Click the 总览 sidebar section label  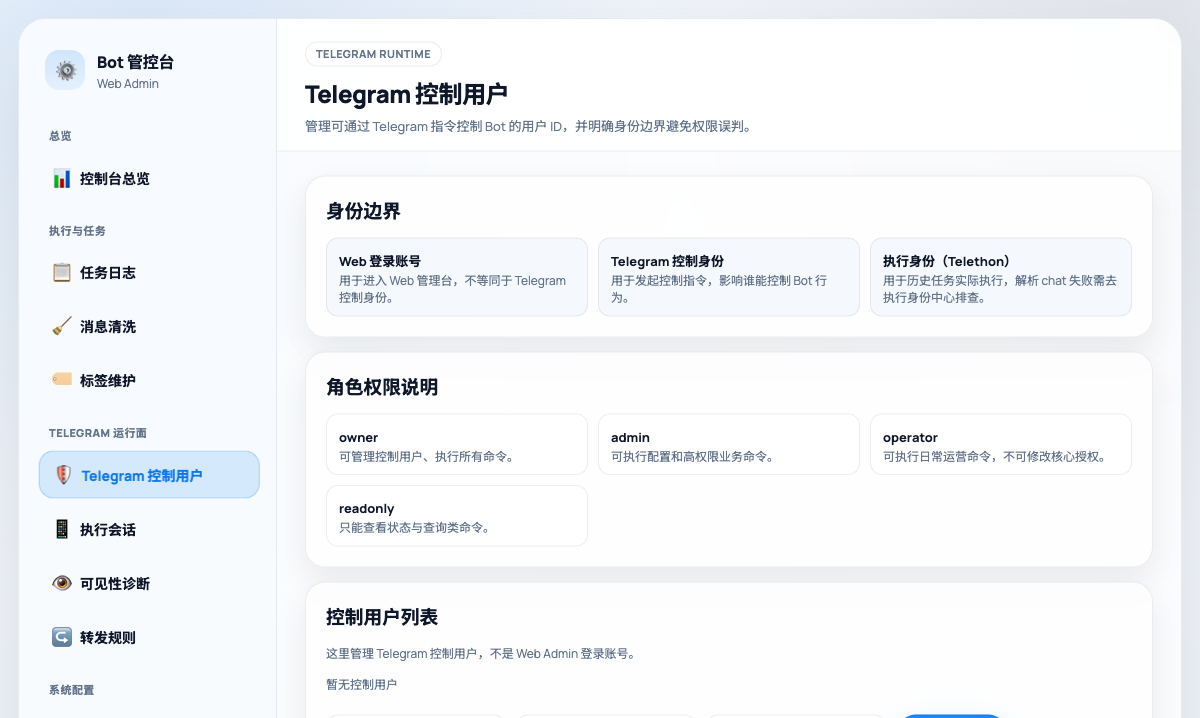pos(60,136)
